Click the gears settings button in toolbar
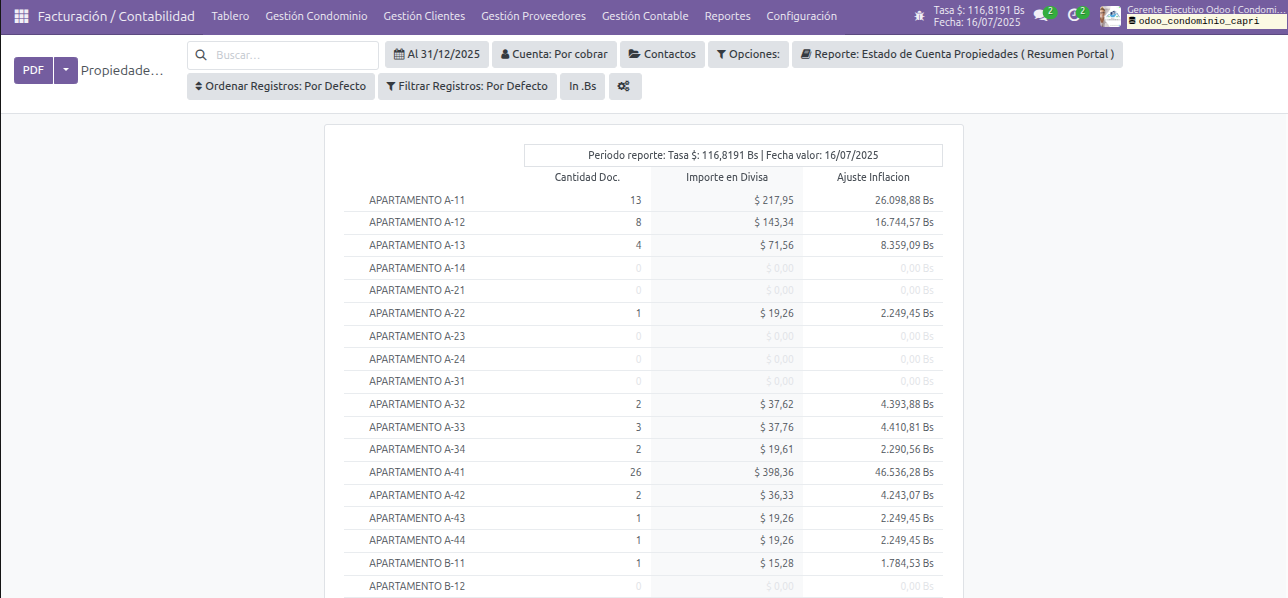Image resolution: width=1288 pixels, height=598 pixels. pyautogui.click(x=623, y=87)
